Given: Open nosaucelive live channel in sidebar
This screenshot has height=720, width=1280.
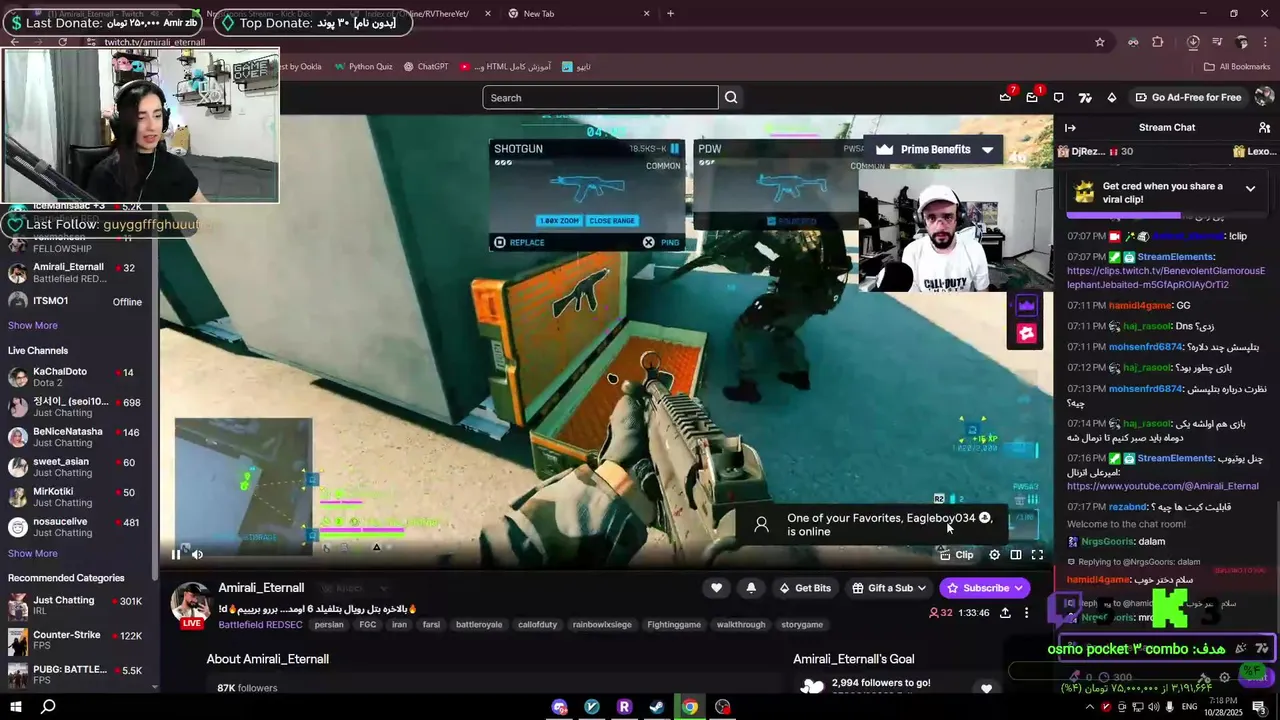Looking at the screenshot, I should 78,527.
